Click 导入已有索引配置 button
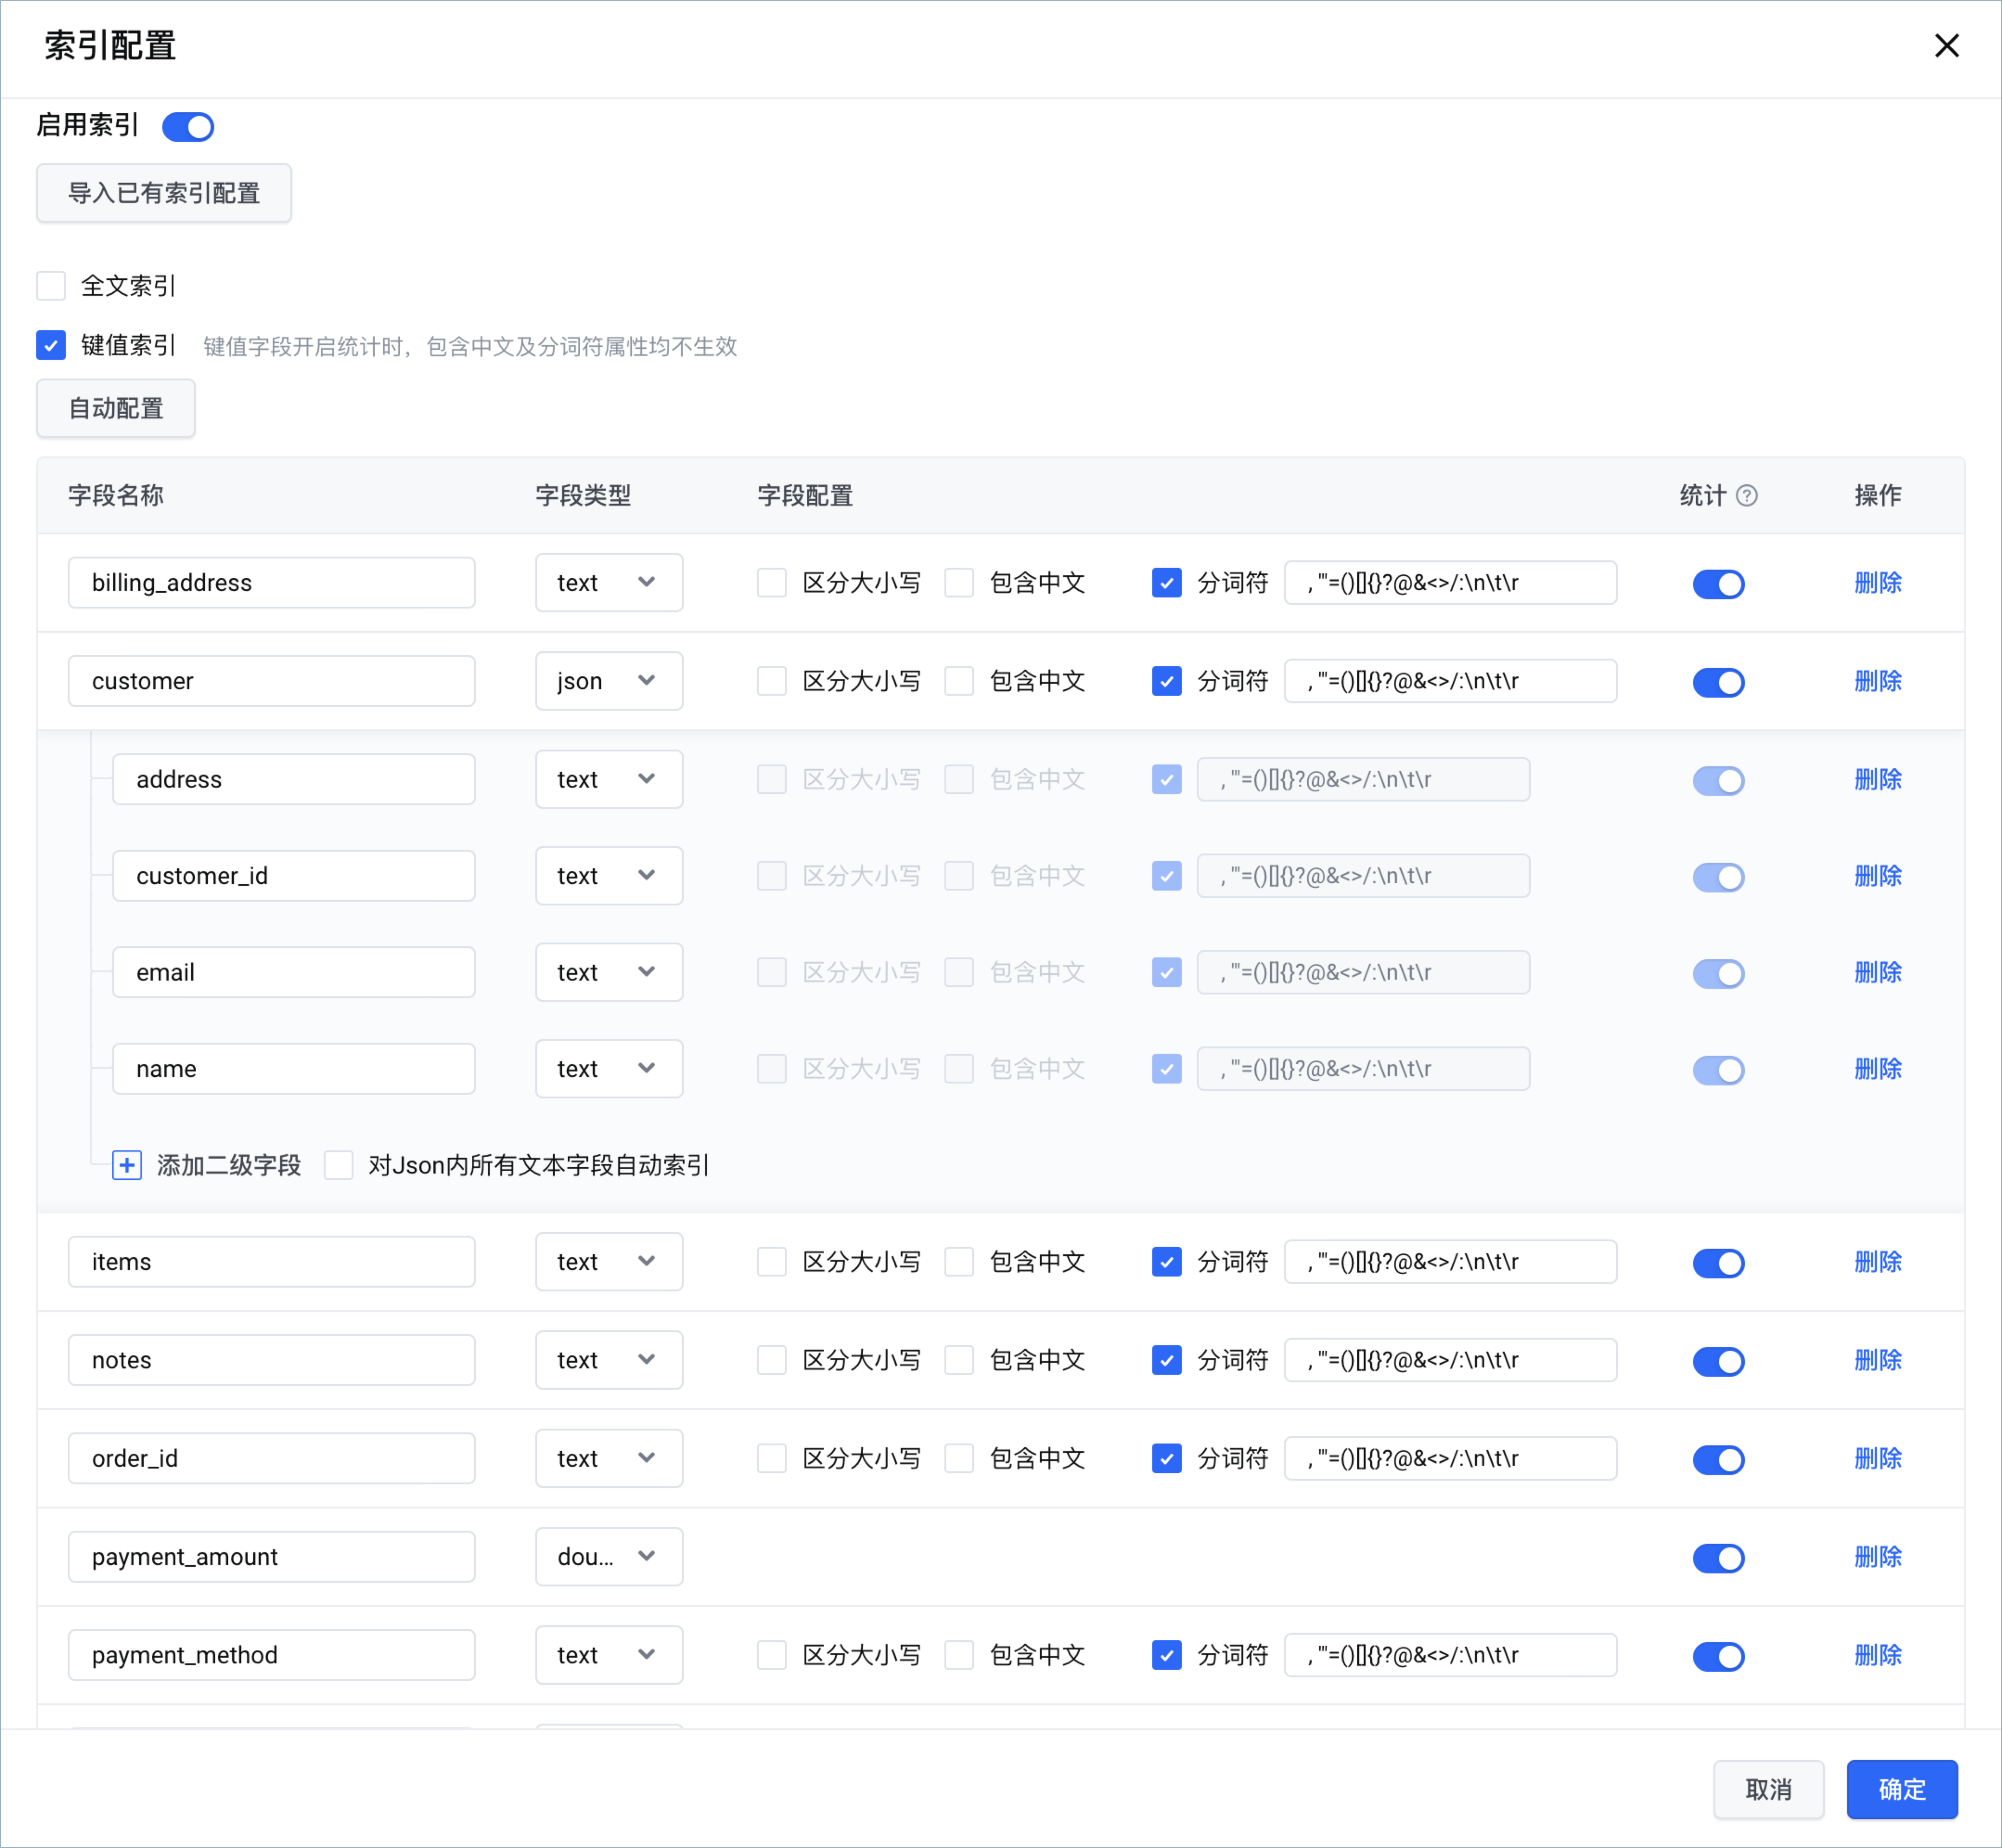 164,193
